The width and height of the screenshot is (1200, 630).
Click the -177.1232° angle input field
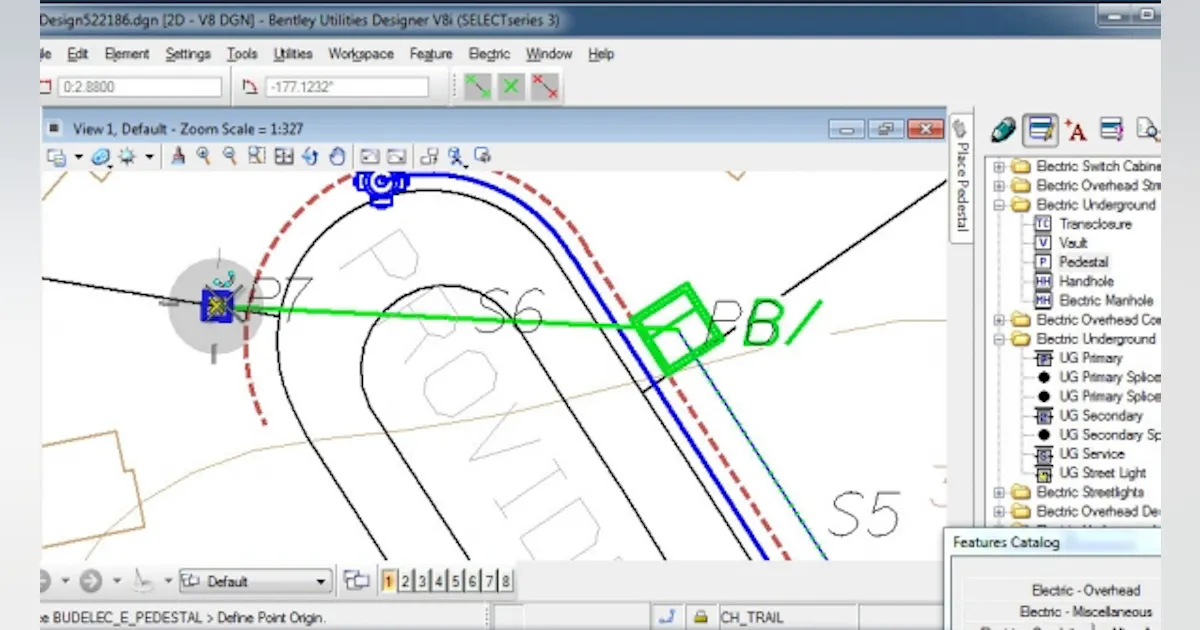click(347, 87)
